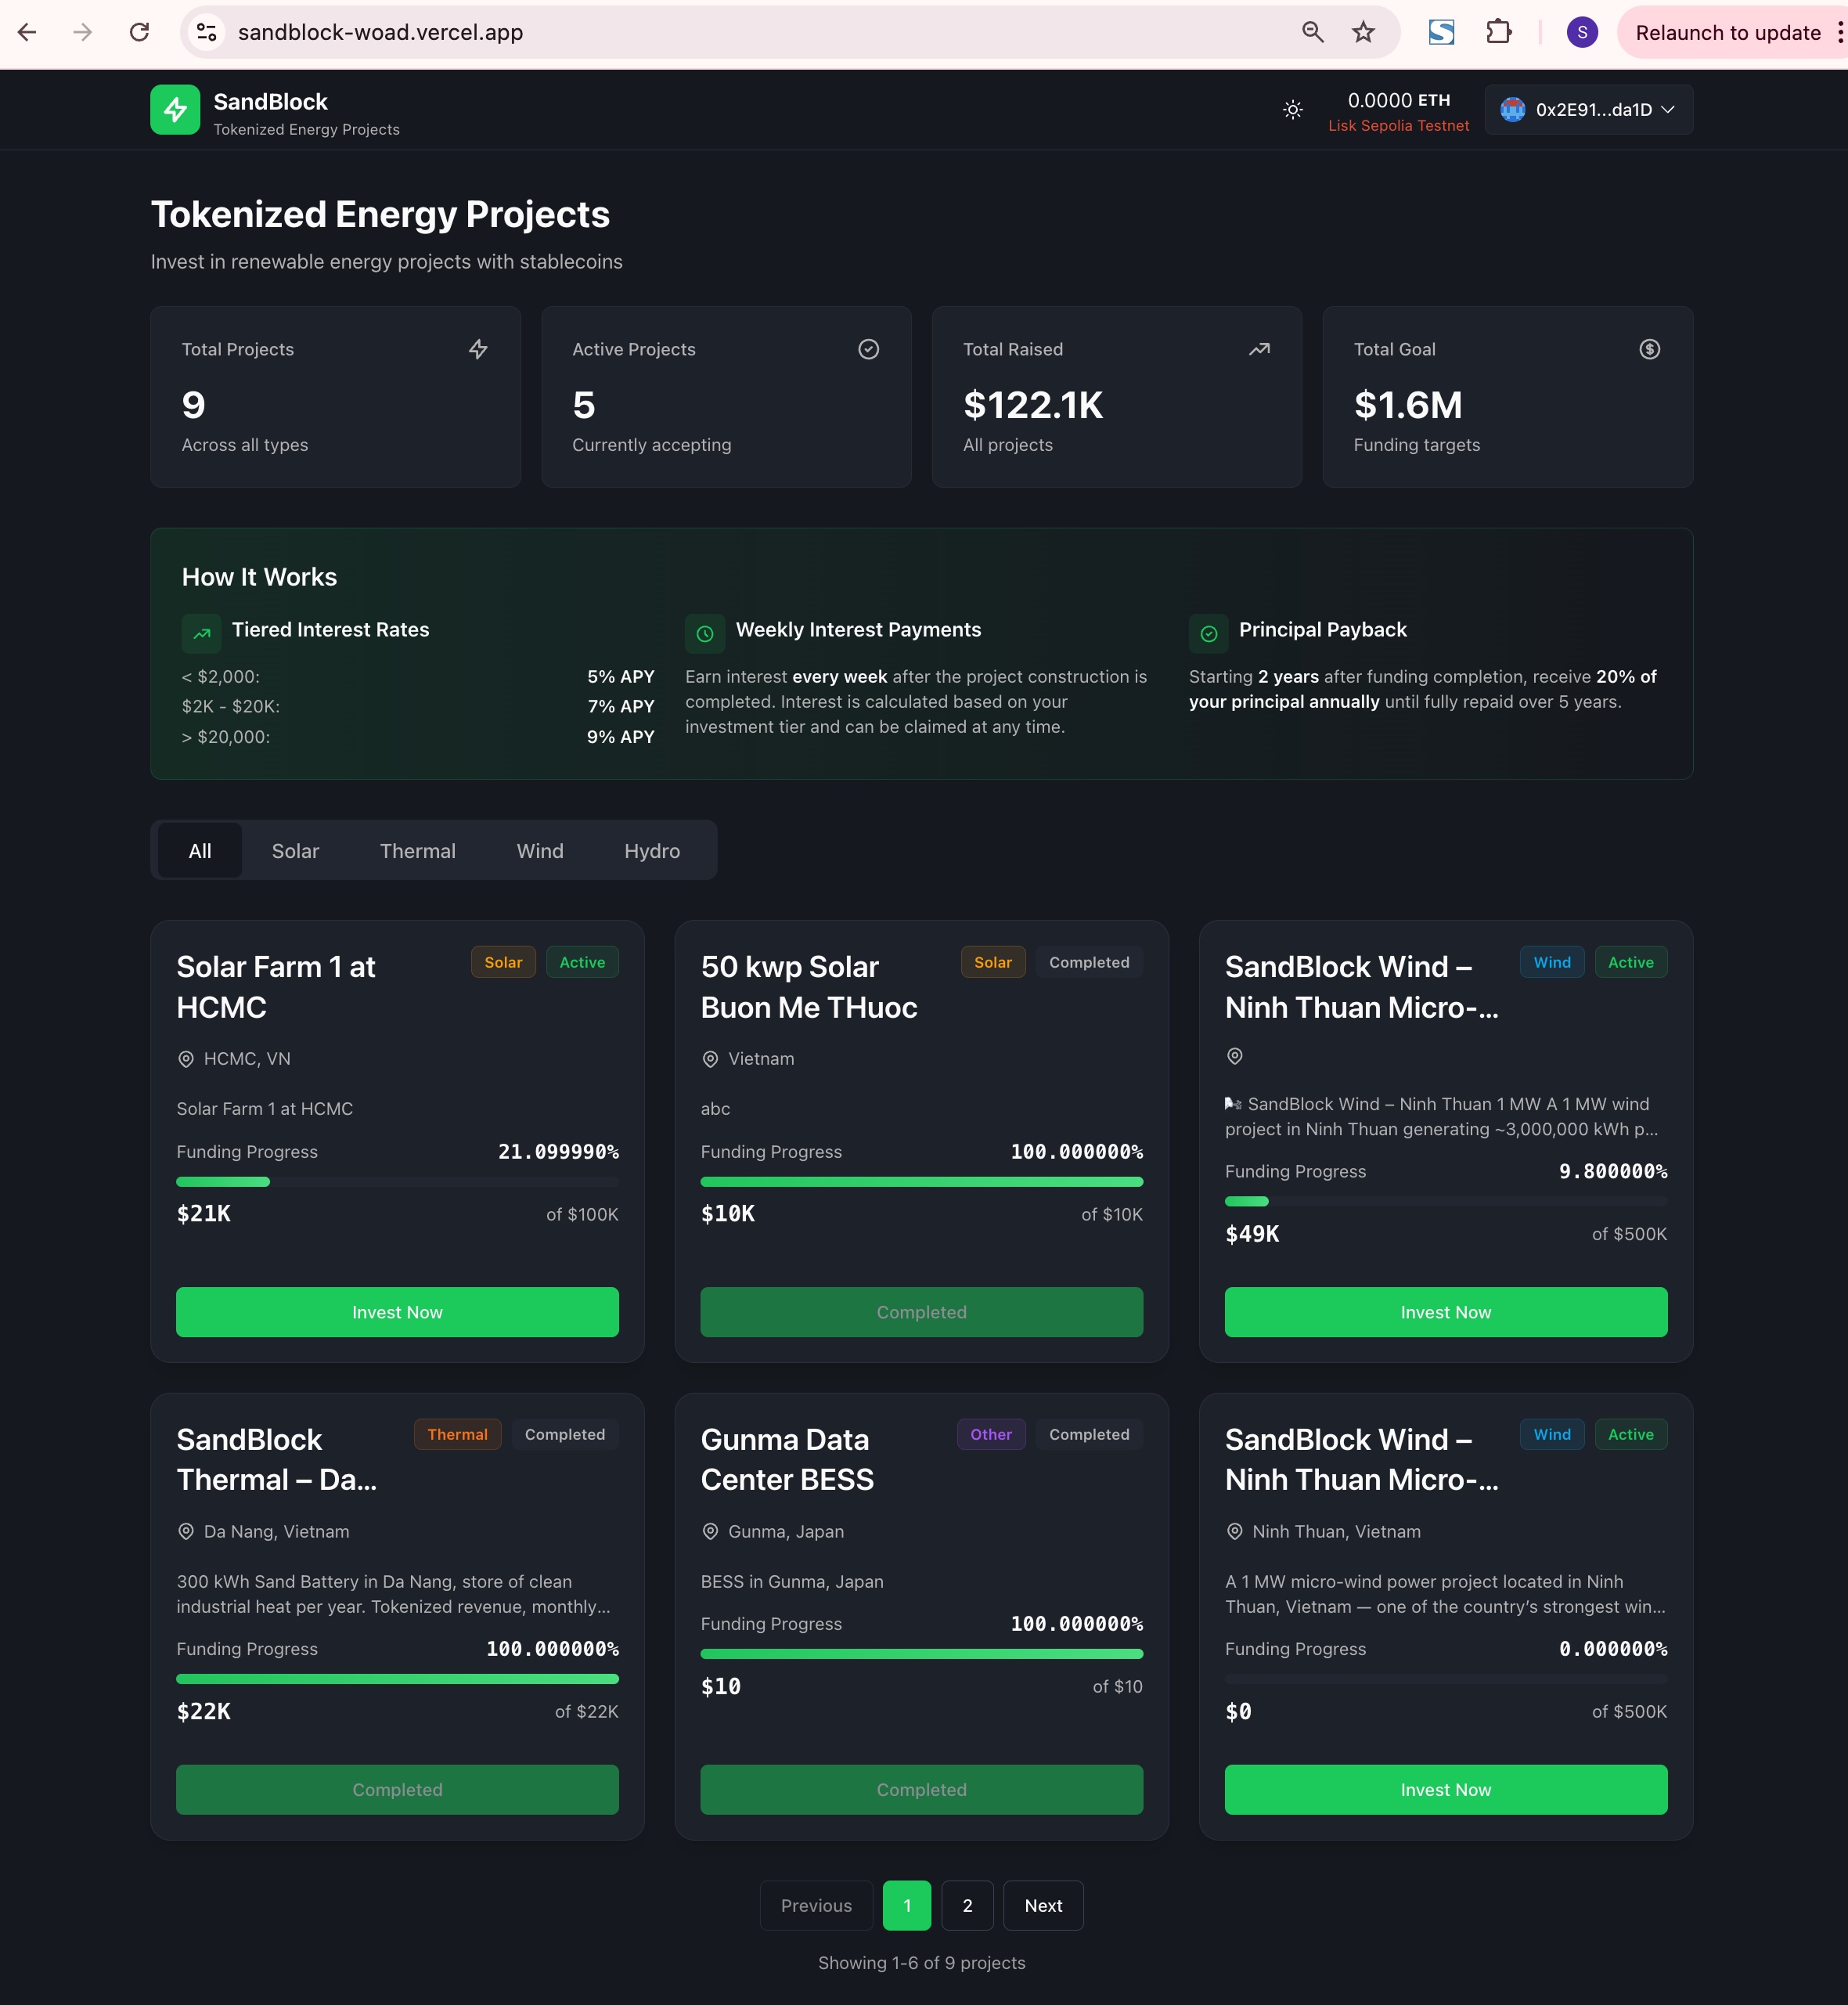The image size is (1848, 2005).
Task: Reload the page with refresh icon
Action: point(139,32)
